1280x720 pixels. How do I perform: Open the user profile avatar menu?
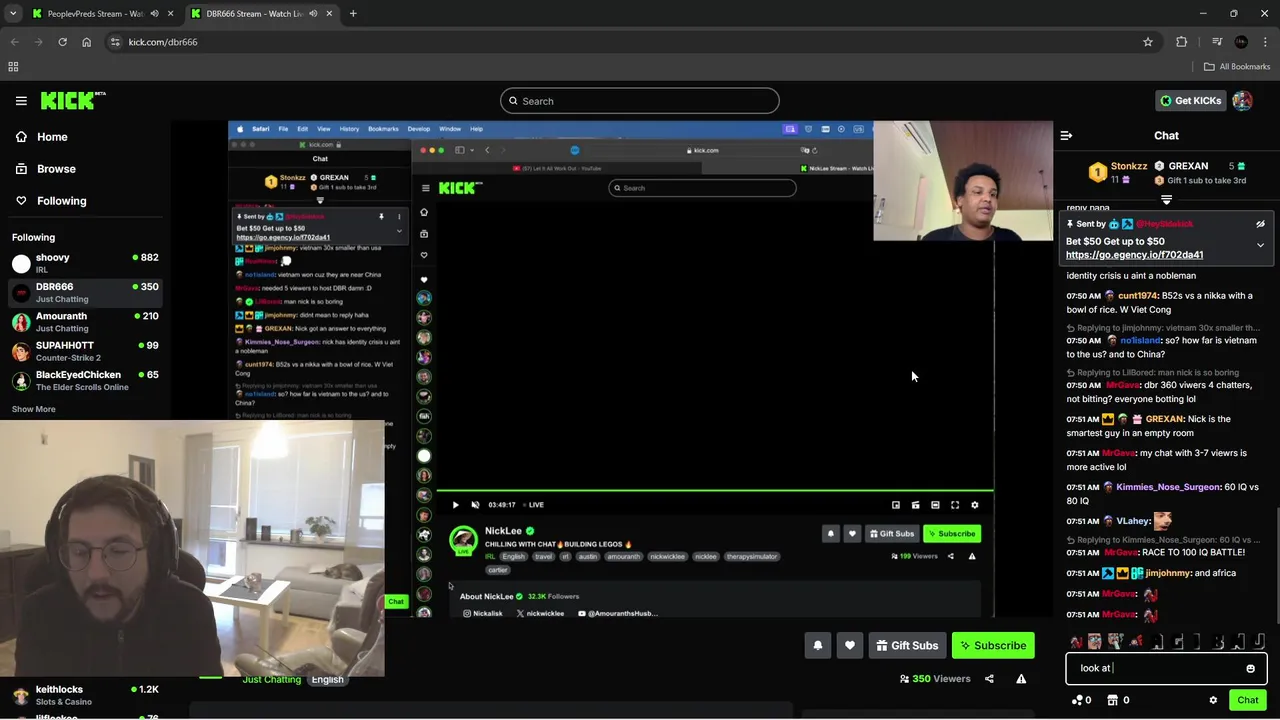(x=1242, y=101)
